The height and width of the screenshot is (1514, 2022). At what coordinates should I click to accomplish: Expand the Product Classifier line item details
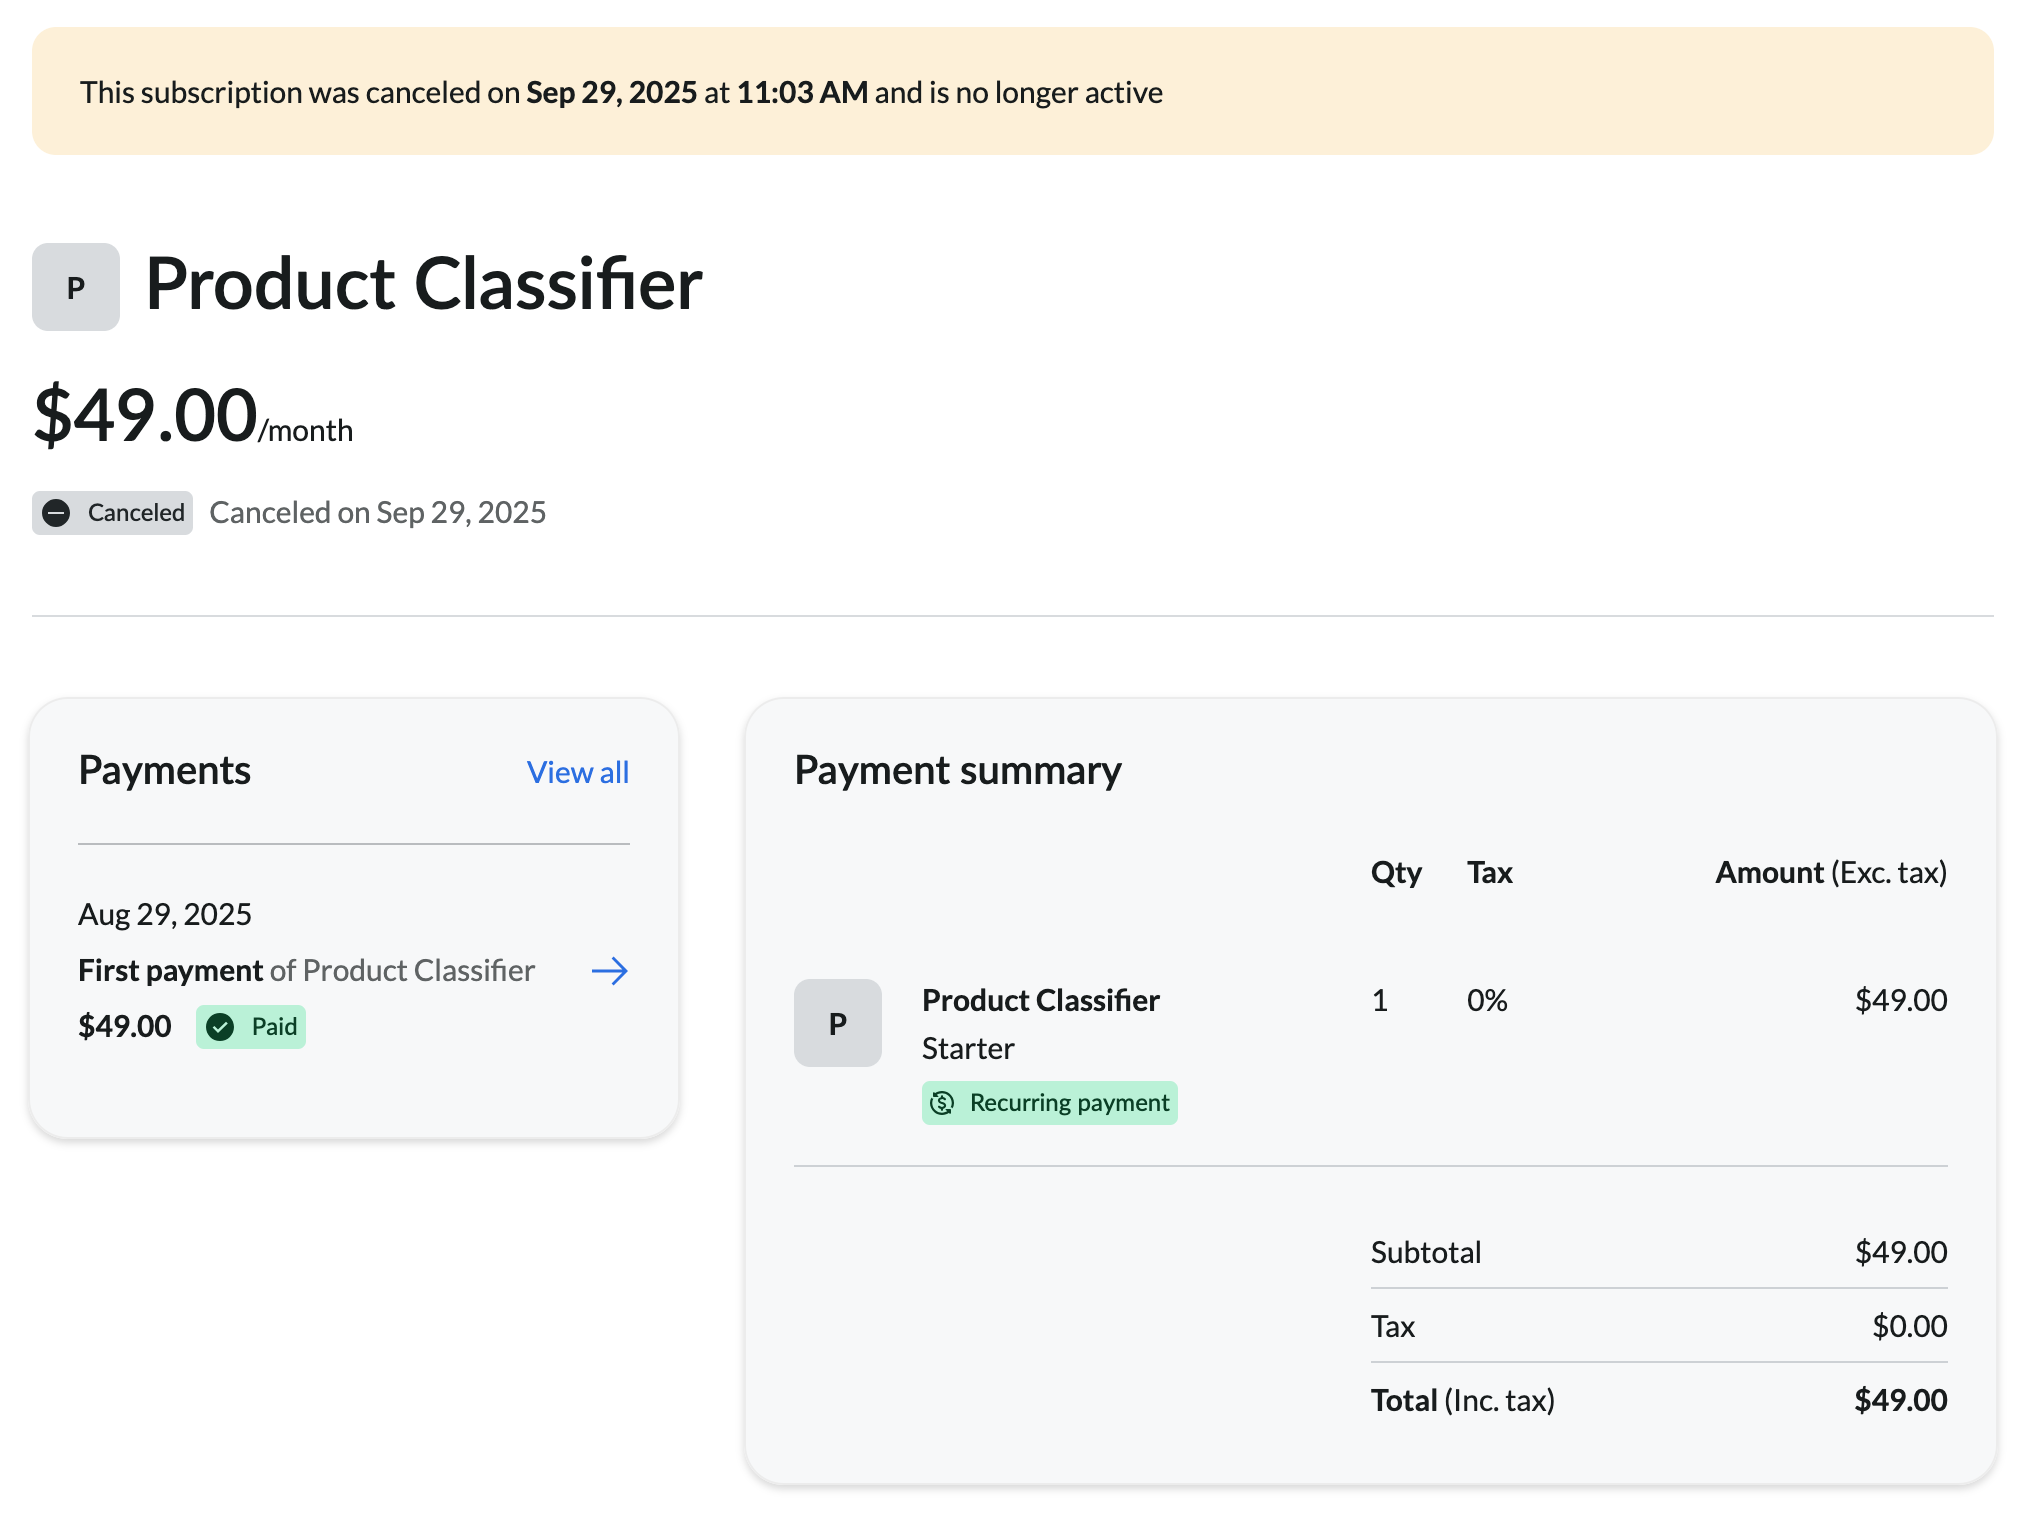click(1041, 1000)
